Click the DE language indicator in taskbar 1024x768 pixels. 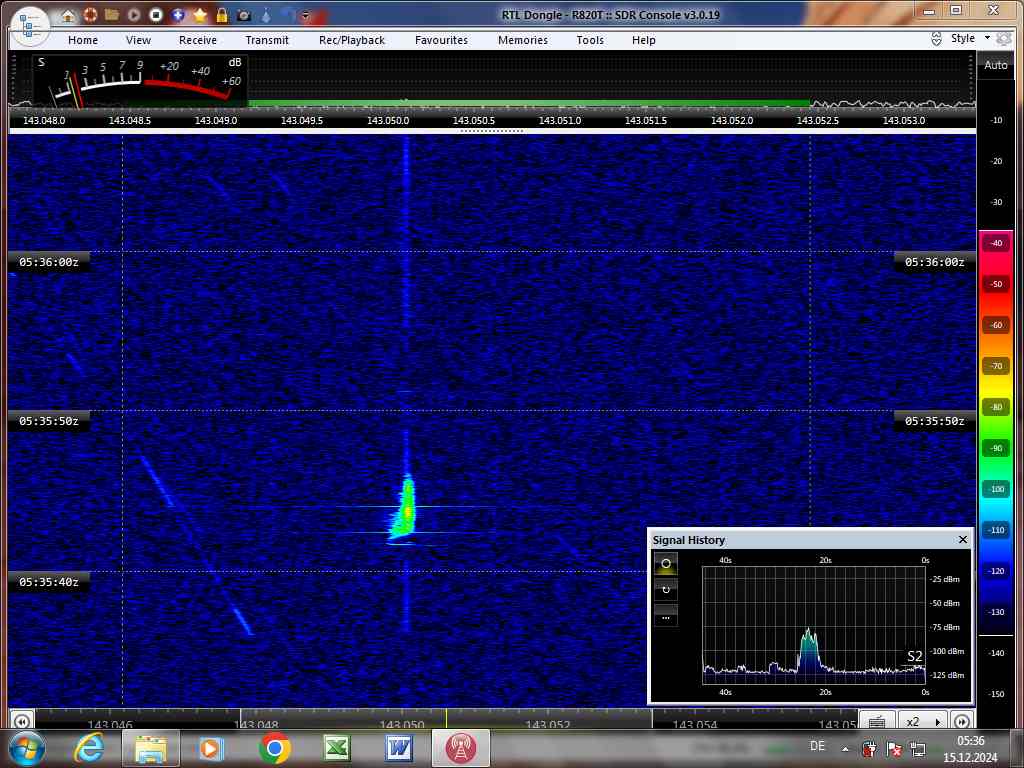817,746
